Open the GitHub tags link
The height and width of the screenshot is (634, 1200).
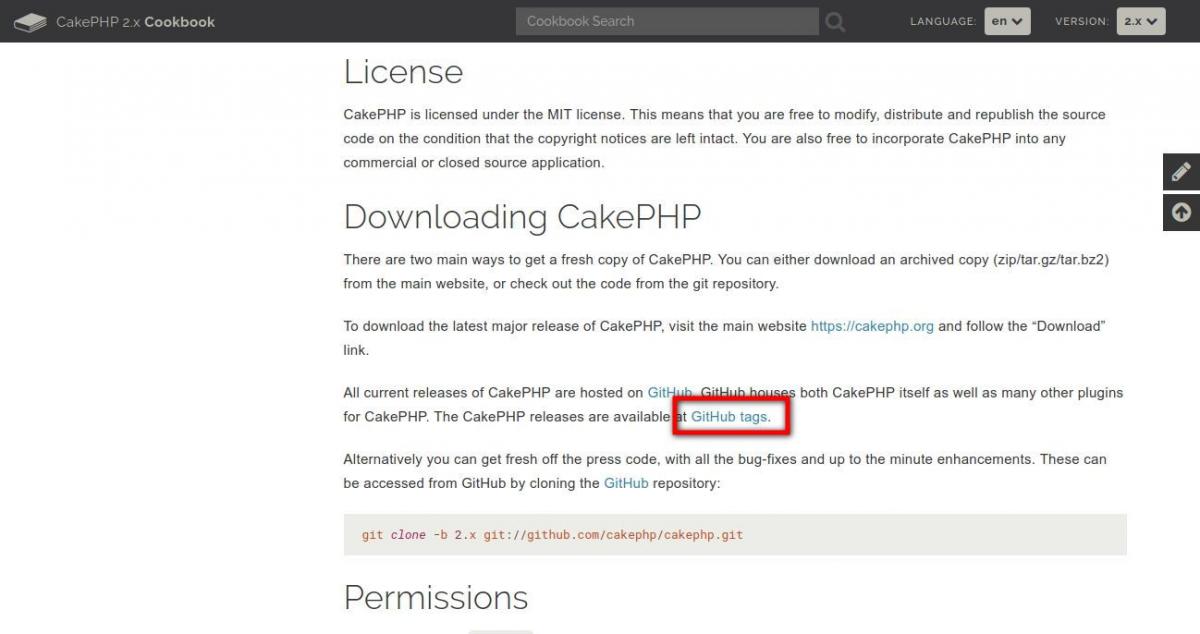tap(729, 417)
